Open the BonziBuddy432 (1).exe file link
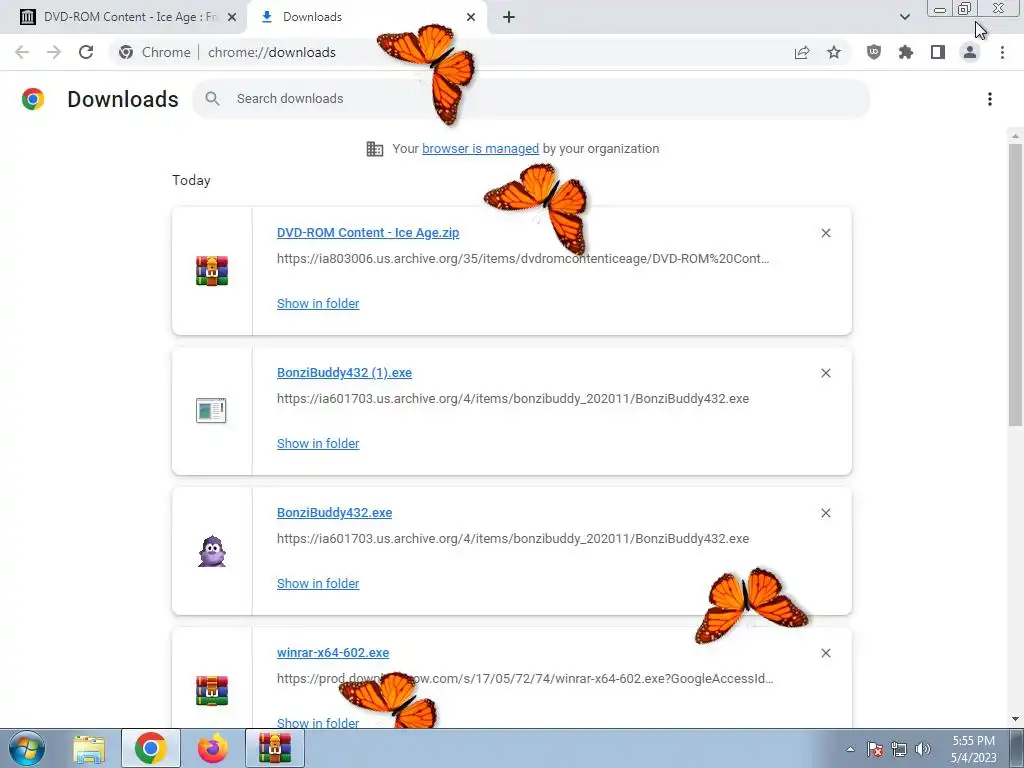Screen dimensions: 1024x768 click(344, 372)
